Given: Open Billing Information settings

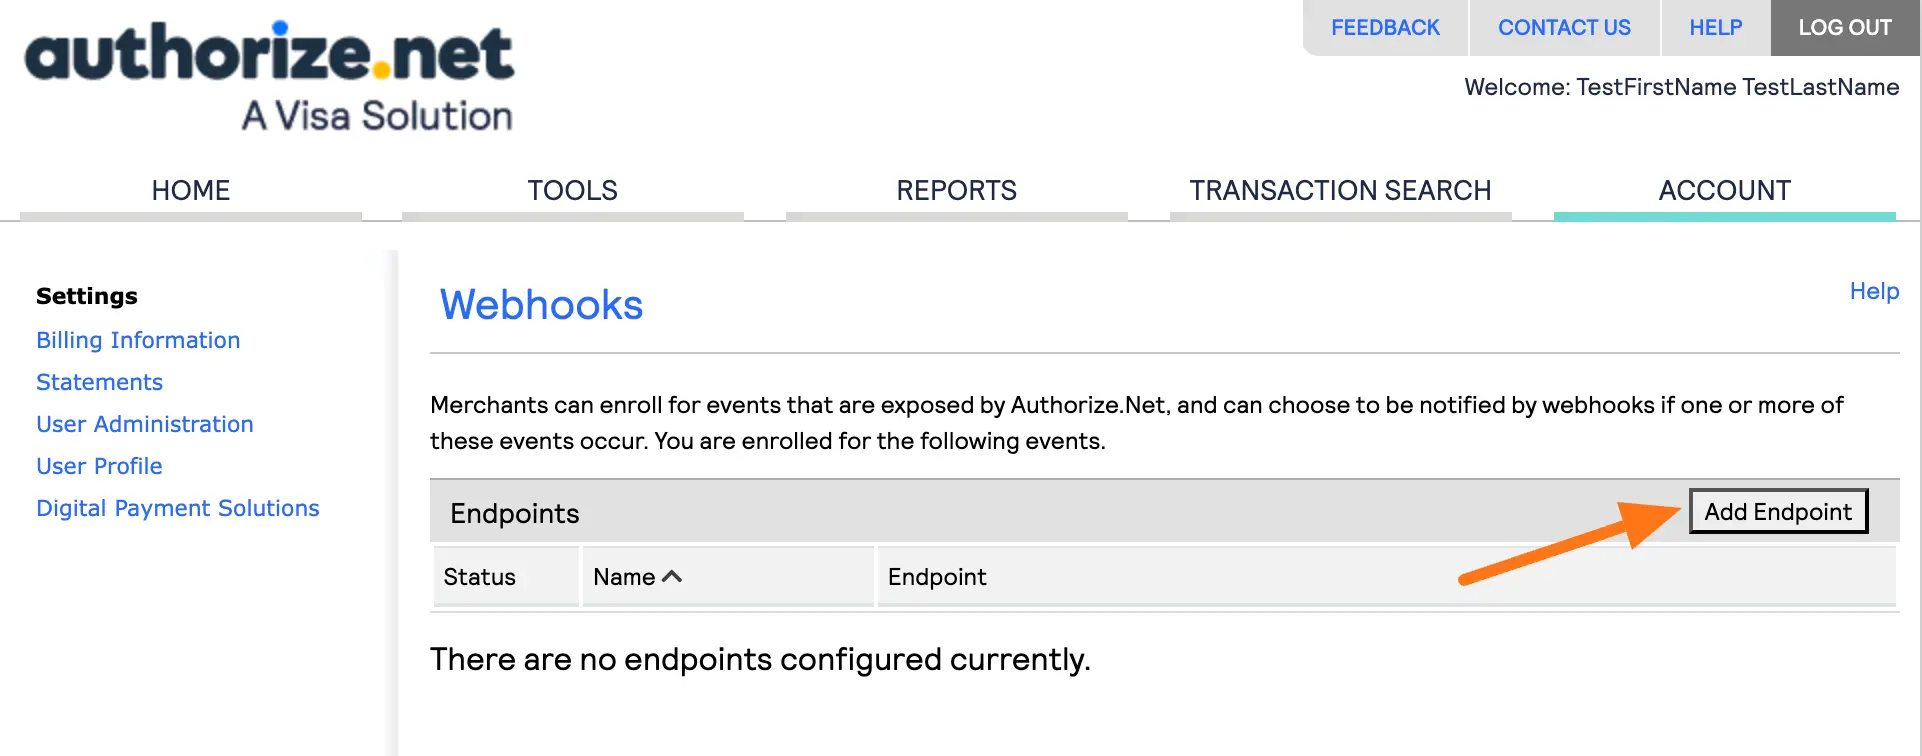Looking at the screenshot, I should pyautogui.click(x=138, y=340).
